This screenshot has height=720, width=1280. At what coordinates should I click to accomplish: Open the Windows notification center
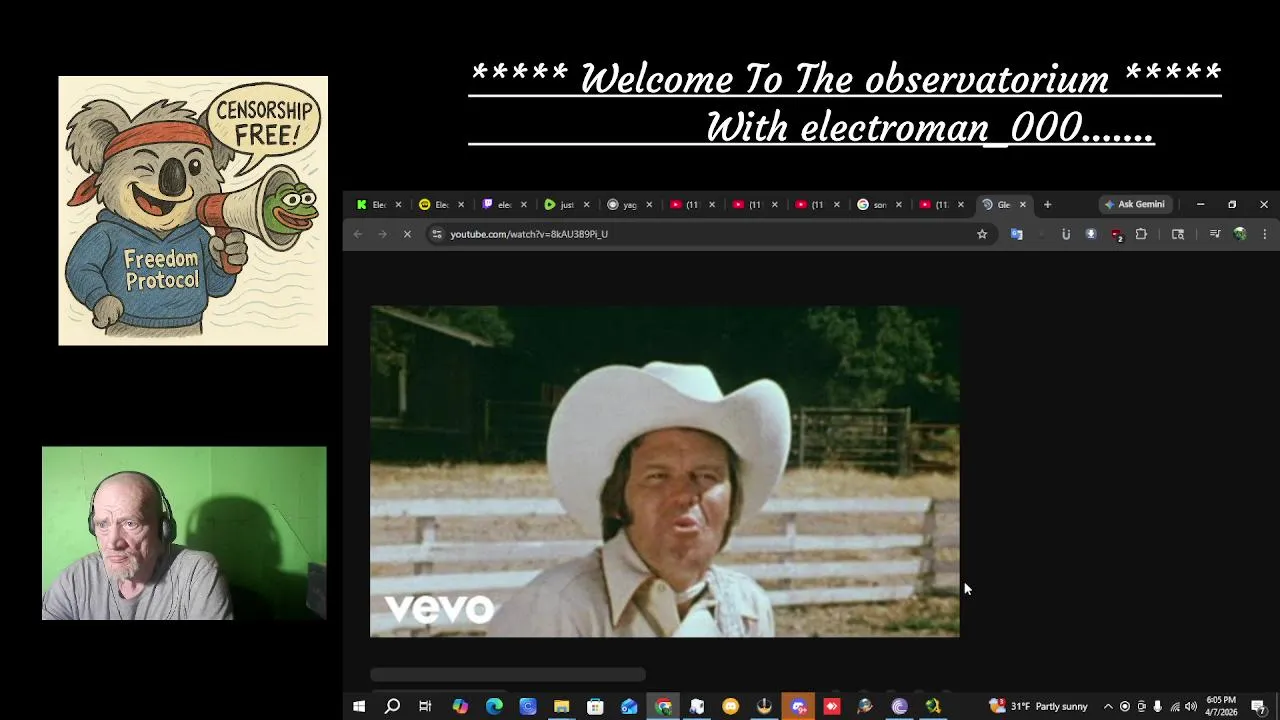[x=1258, y=707]
